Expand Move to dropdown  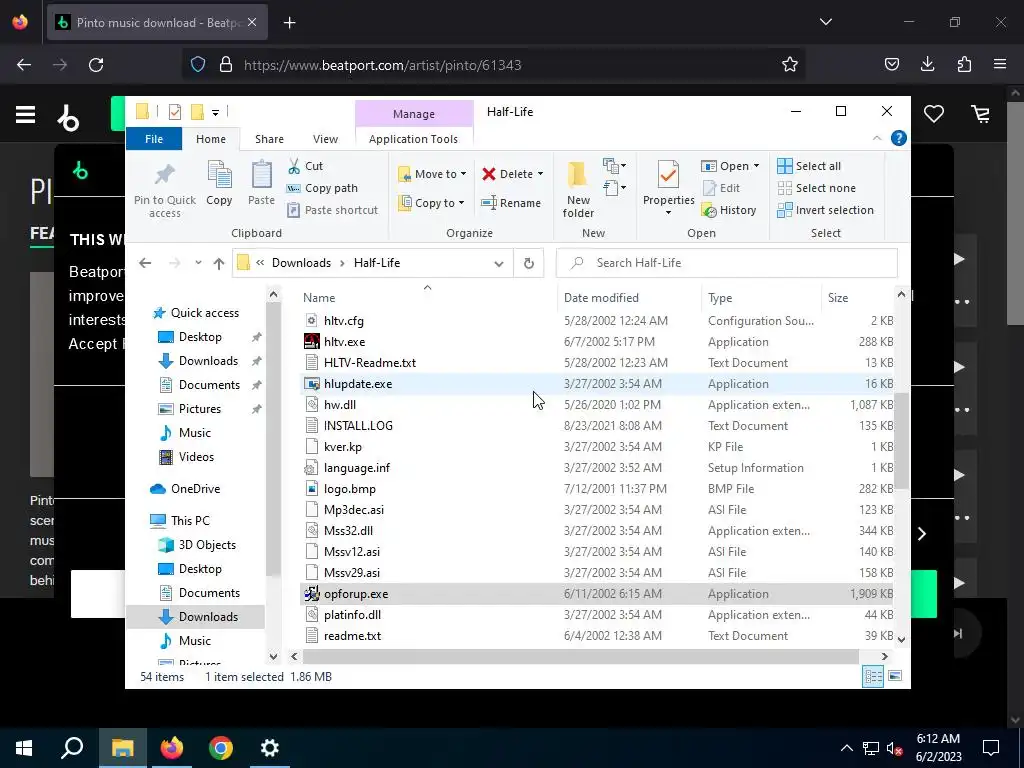tap(464, 174)
